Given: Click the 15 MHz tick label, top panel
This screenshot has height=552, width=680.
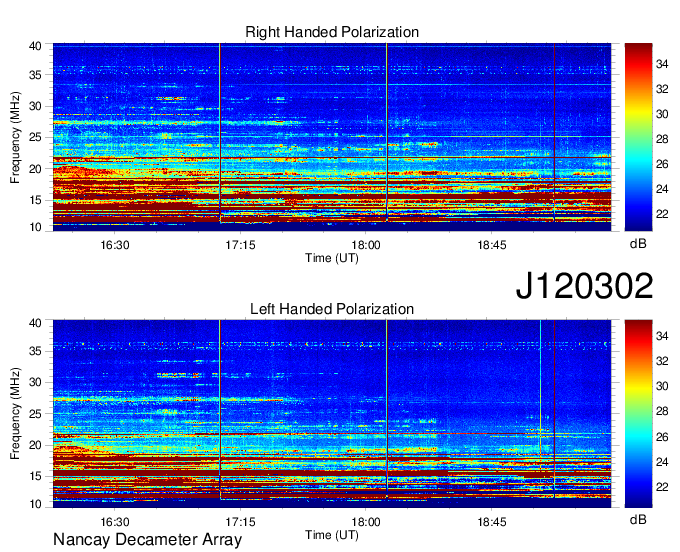Looking at the screenshot, I should pos(35,200).
